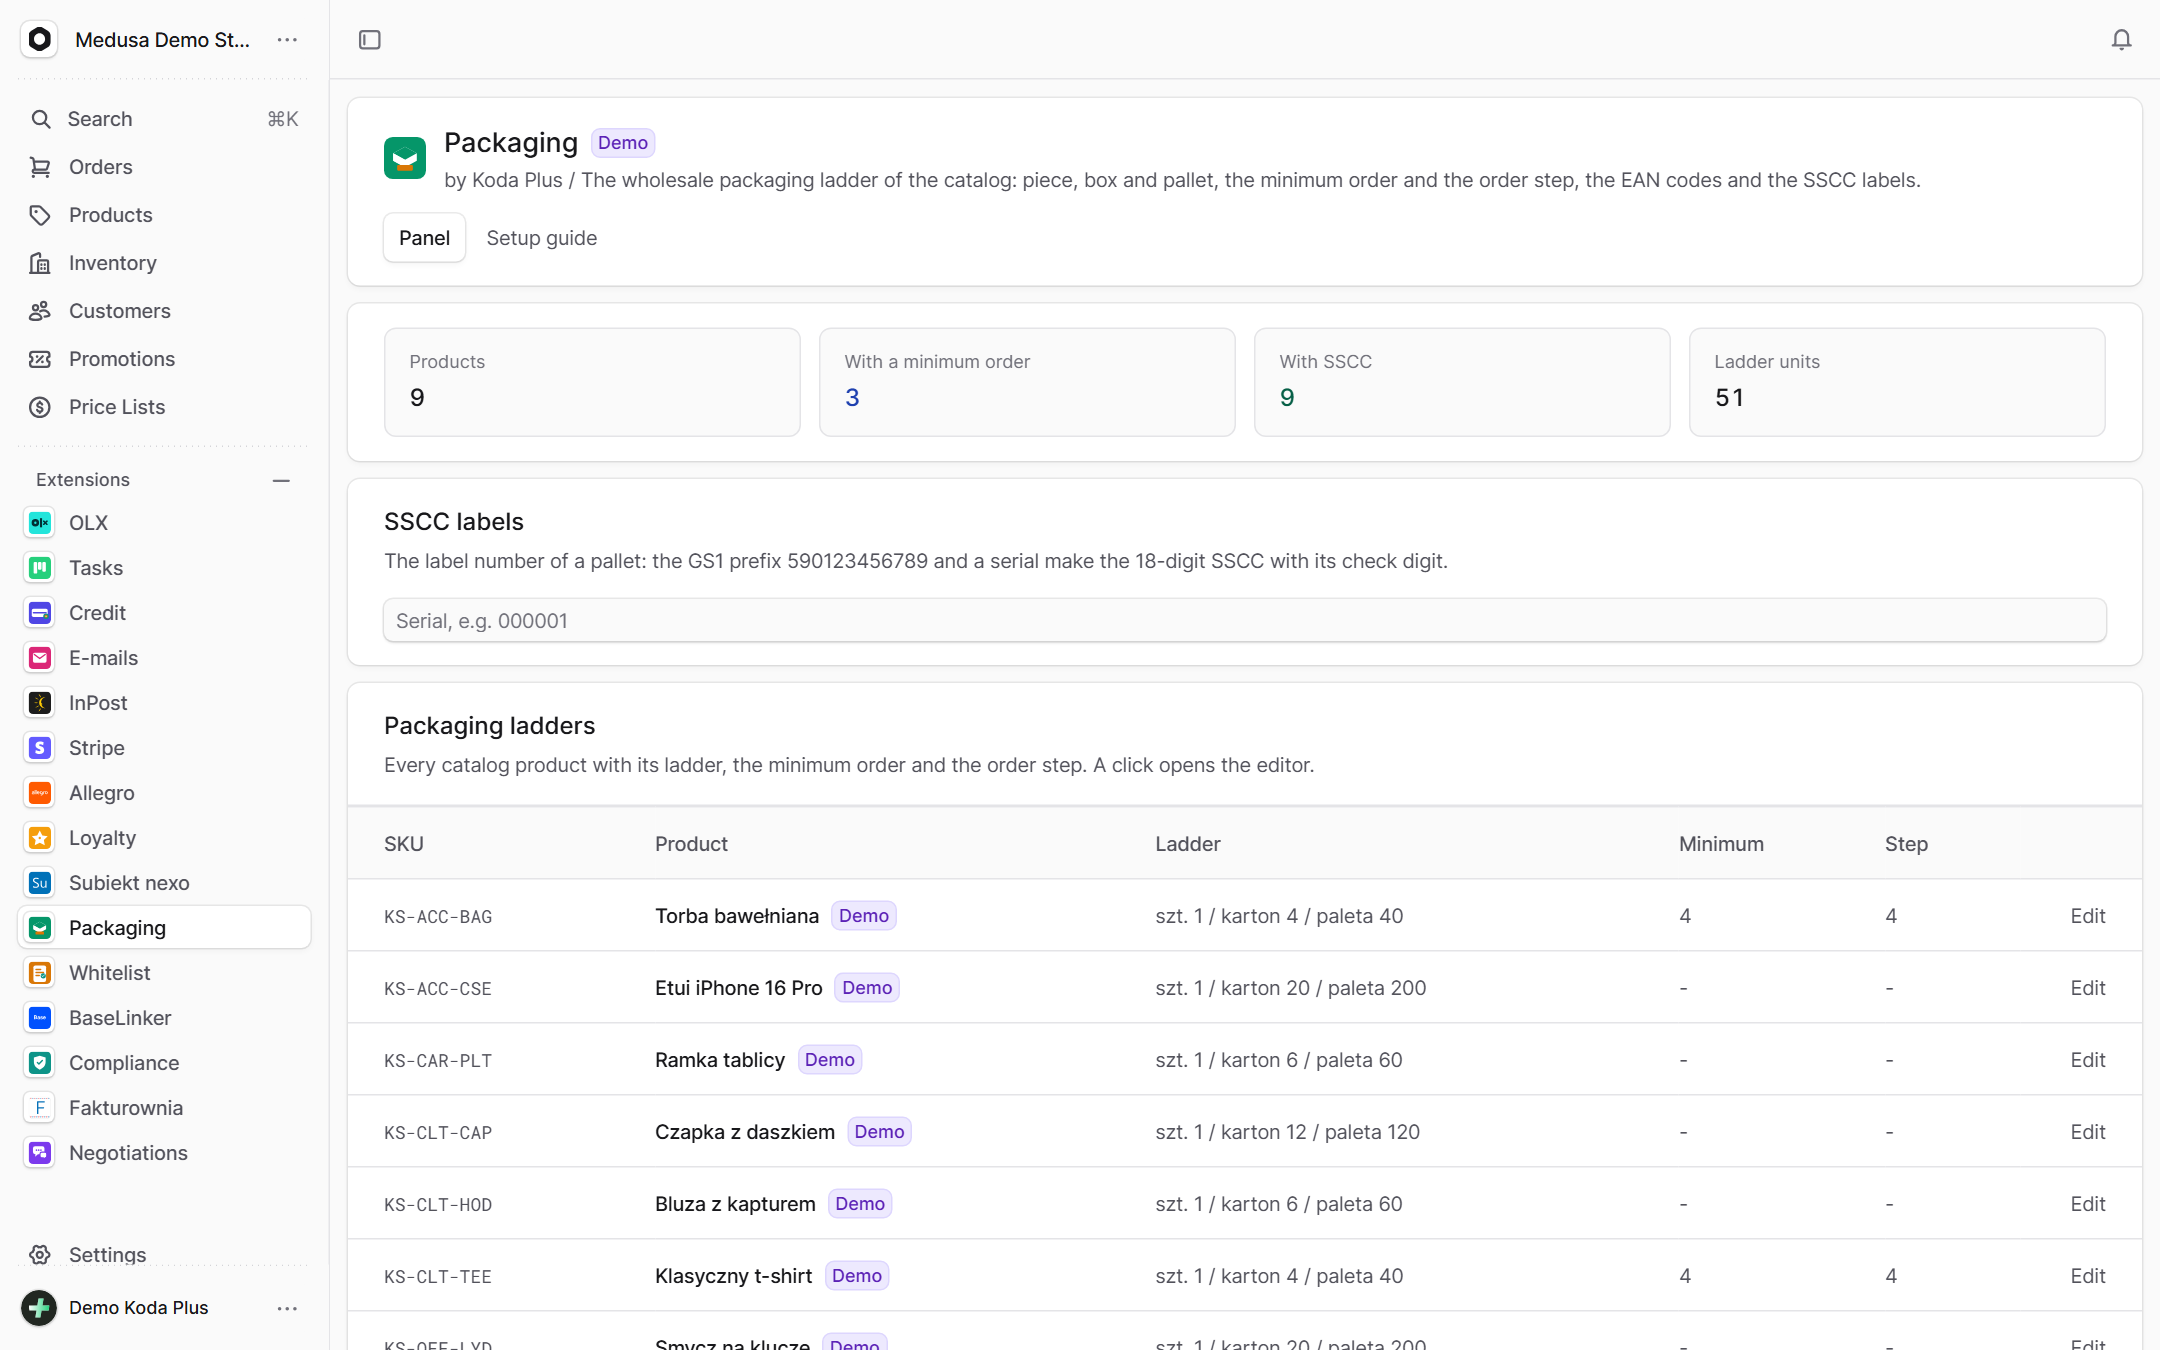Edit the Torba bawełniana row
The width and height of the screenshot is (2160, 1350).
[2087, 916]
